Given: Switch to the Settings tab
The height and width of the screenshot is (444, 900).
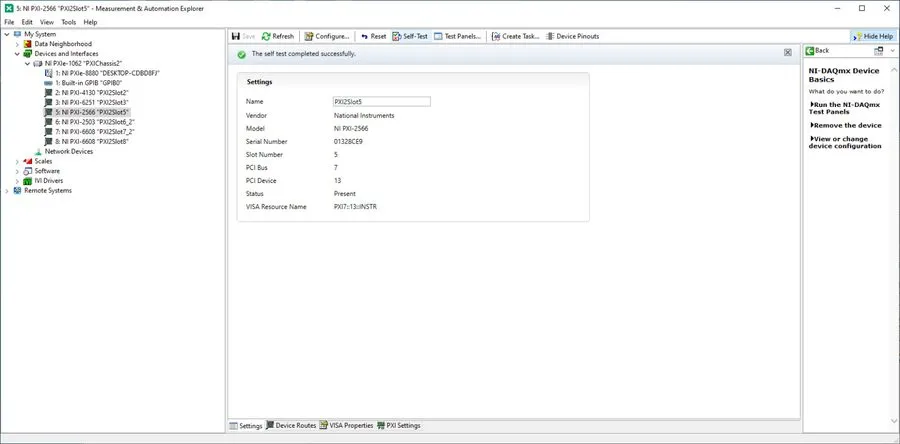Looking at the screenshot, I should click(246, 426).
